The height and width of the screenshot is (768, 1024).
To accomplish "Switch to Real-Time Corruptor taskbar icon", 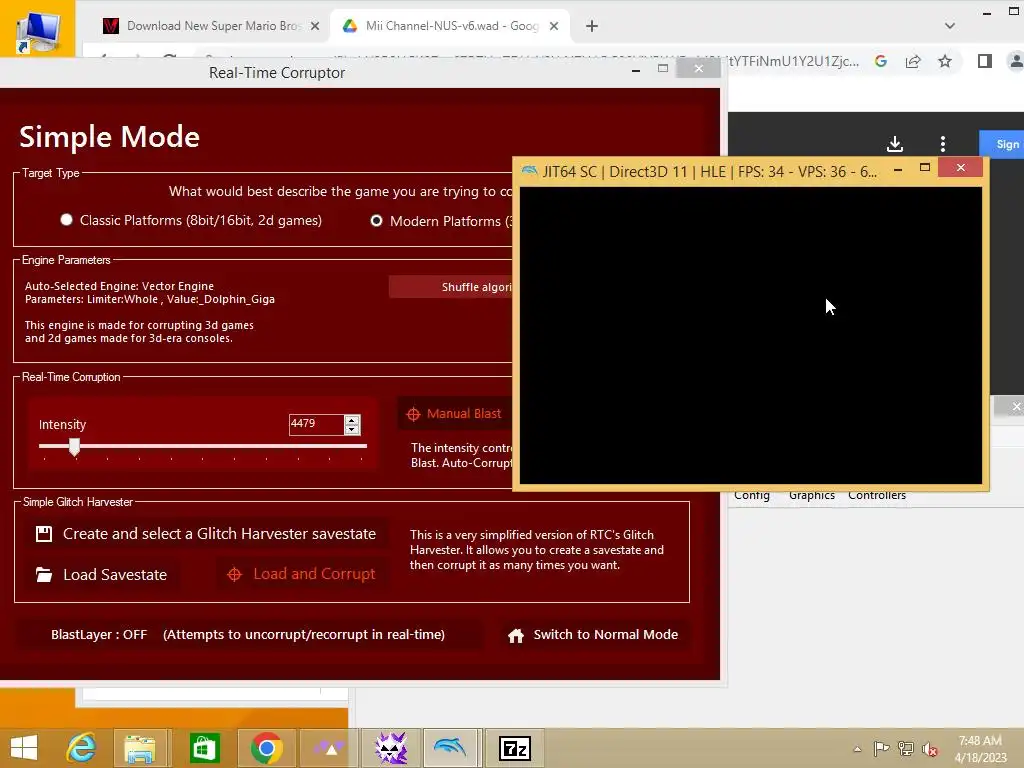I will (x=391, y=748).
